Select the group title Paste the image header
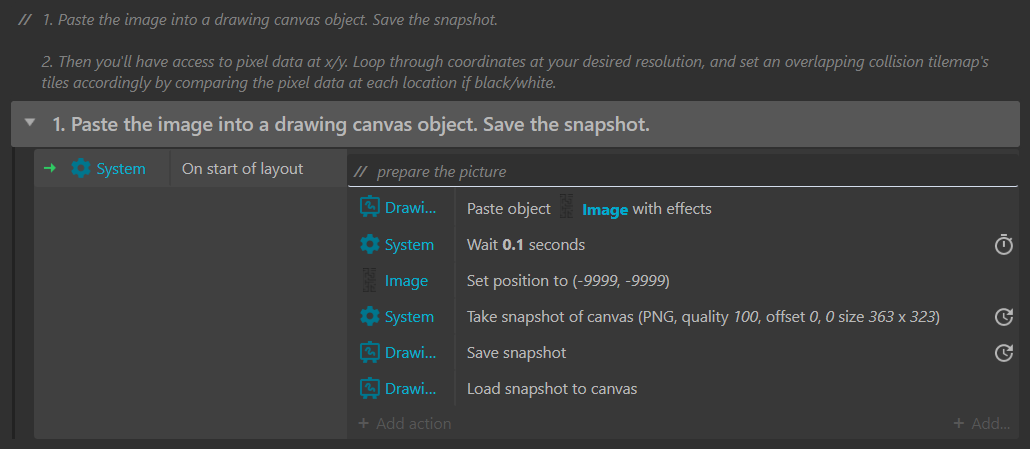 pyautogui.click(x=351, y=124)
